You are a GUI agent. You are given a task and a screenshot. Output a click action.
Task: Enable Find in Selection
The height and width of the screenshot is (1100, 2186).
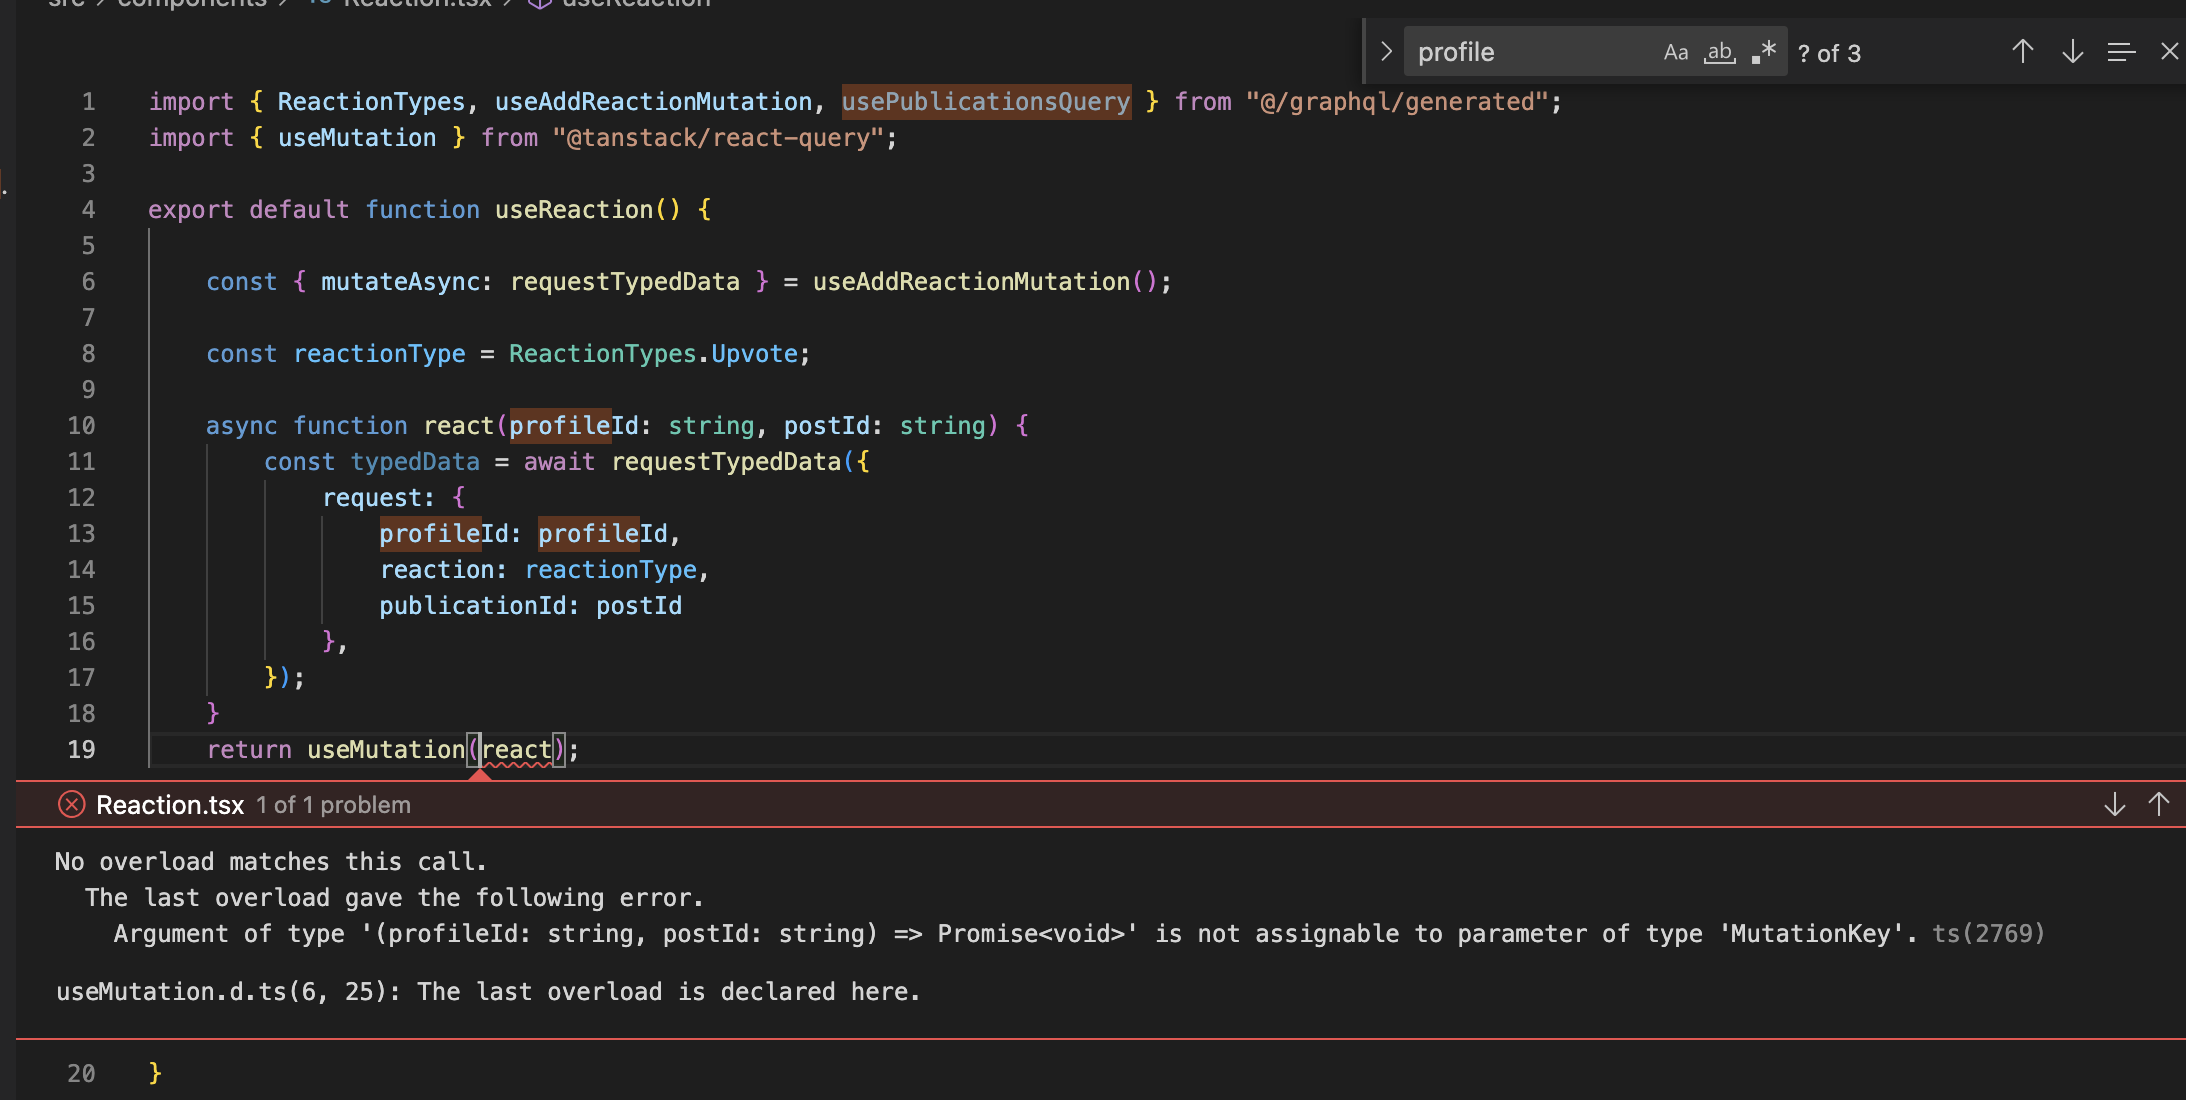(x=2121, y=52)
